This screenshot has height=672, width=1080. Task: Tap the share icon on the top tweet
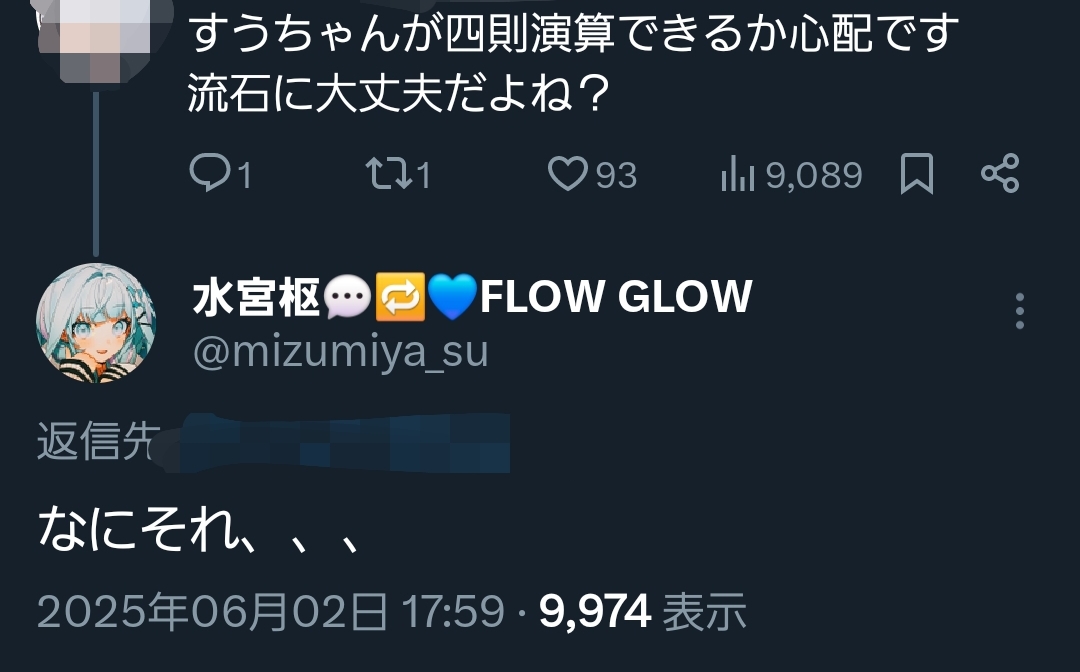click(x=1000, y=173)
